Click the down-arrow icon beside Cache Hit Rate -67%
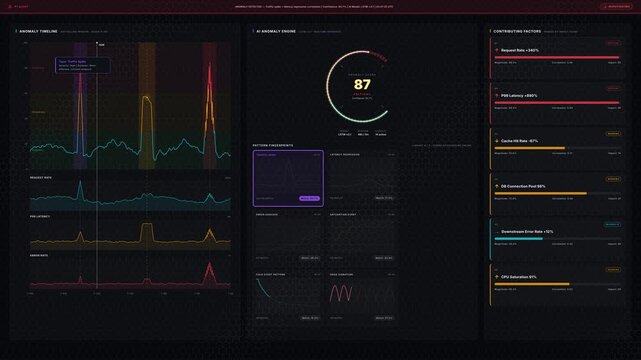 point(497,141)
